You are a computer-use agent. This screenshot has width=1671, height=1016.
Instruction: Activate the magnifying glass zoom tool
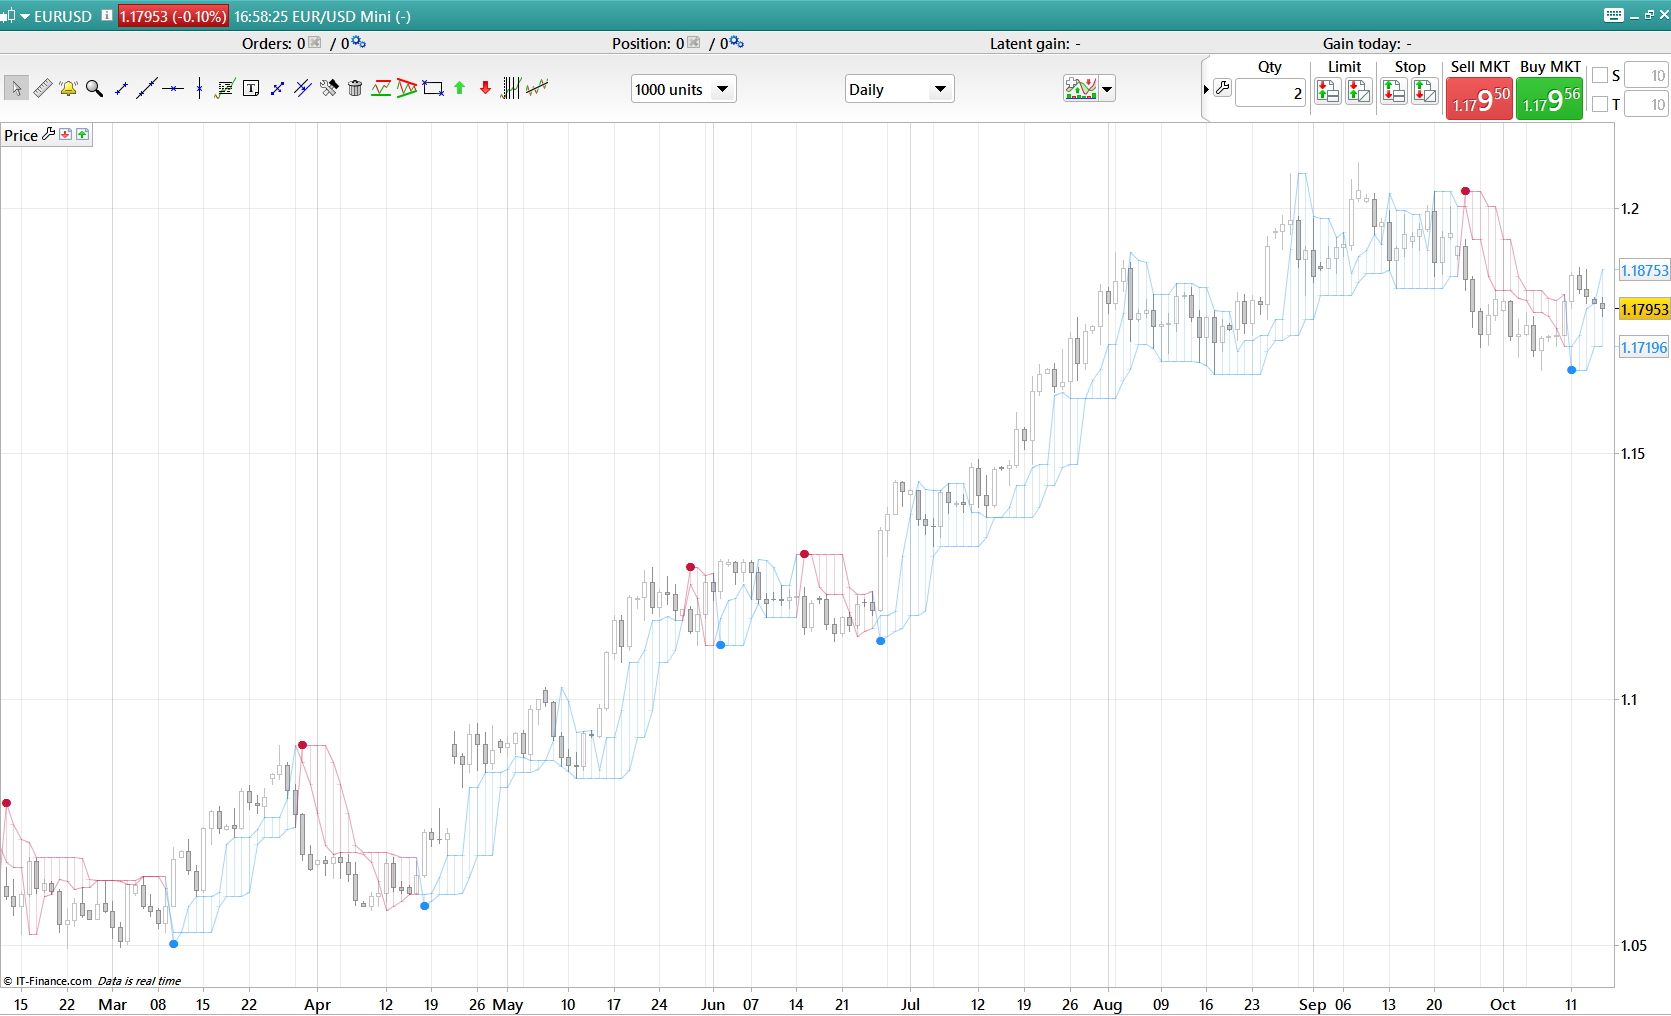95,88
